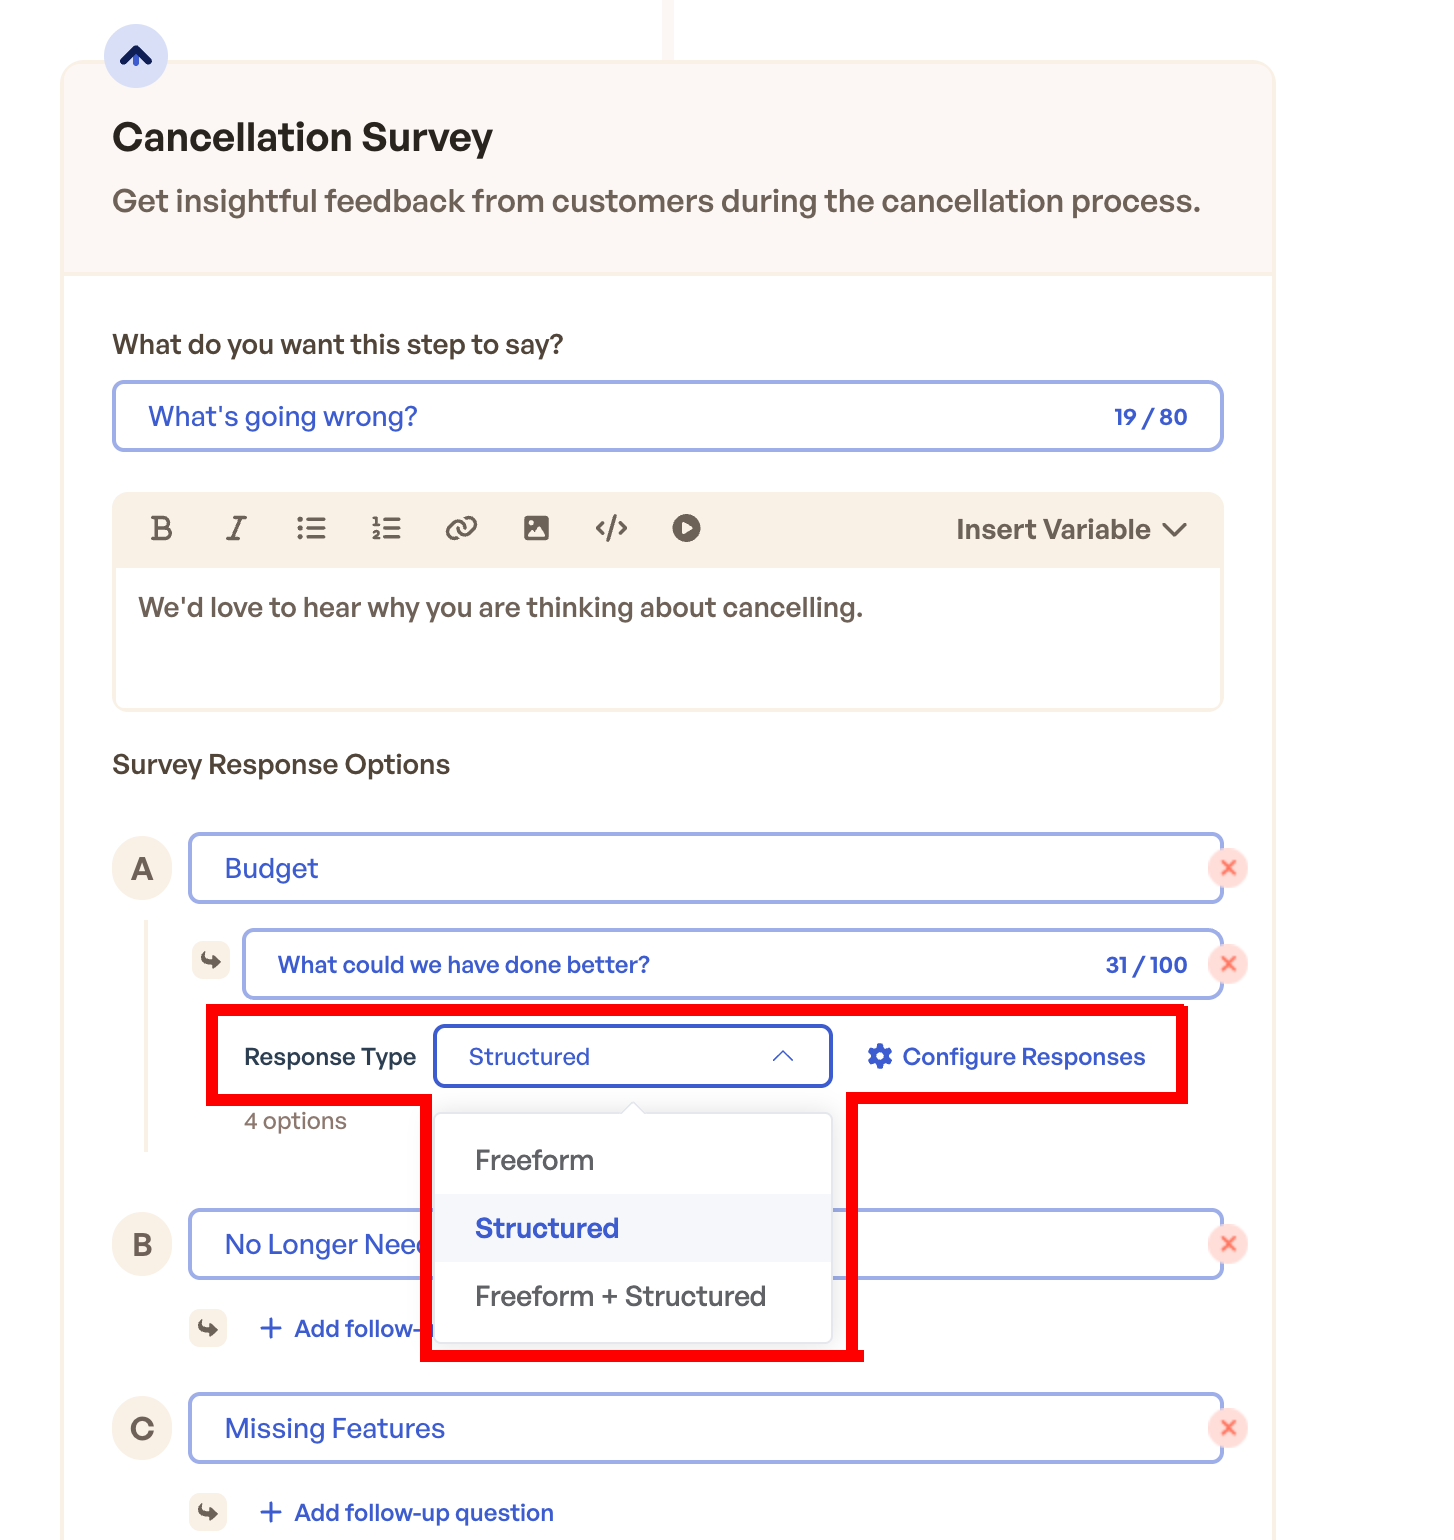Keep Structured selected in the response menu
Screen dimensions: 1454x1540
[x=546, y=1228]
